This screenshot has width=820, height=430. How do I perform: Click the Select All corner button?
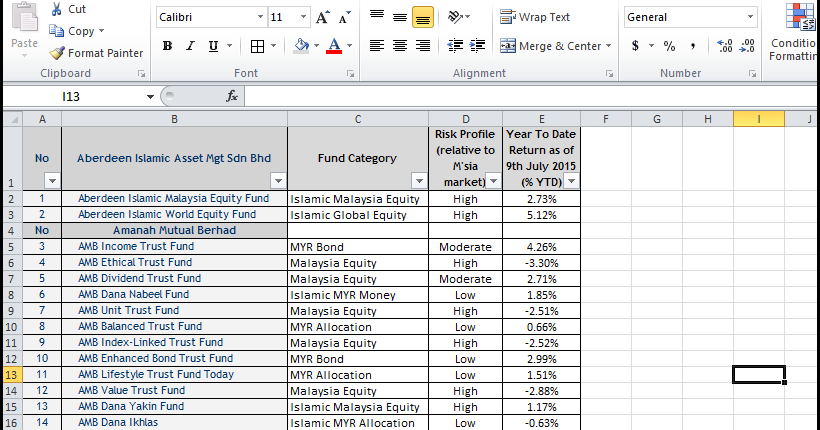point(13,120)
